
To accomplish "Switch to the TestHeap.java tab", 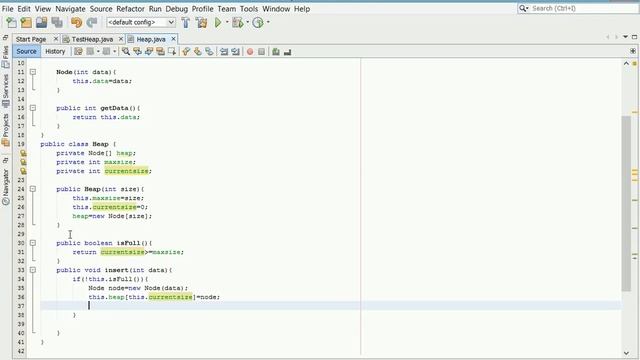I will (x=92, y=39).
